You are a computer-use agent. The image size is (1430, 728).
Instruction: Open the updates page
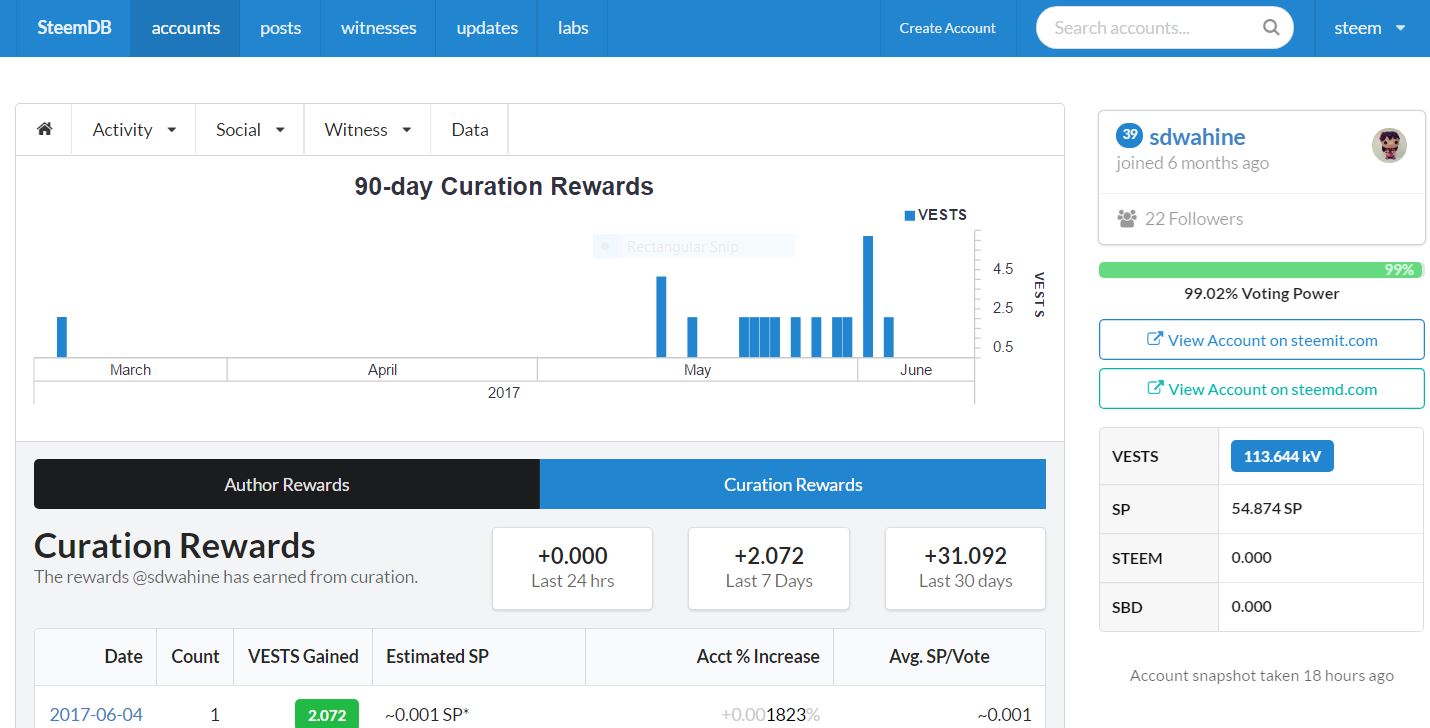point(487,28)
